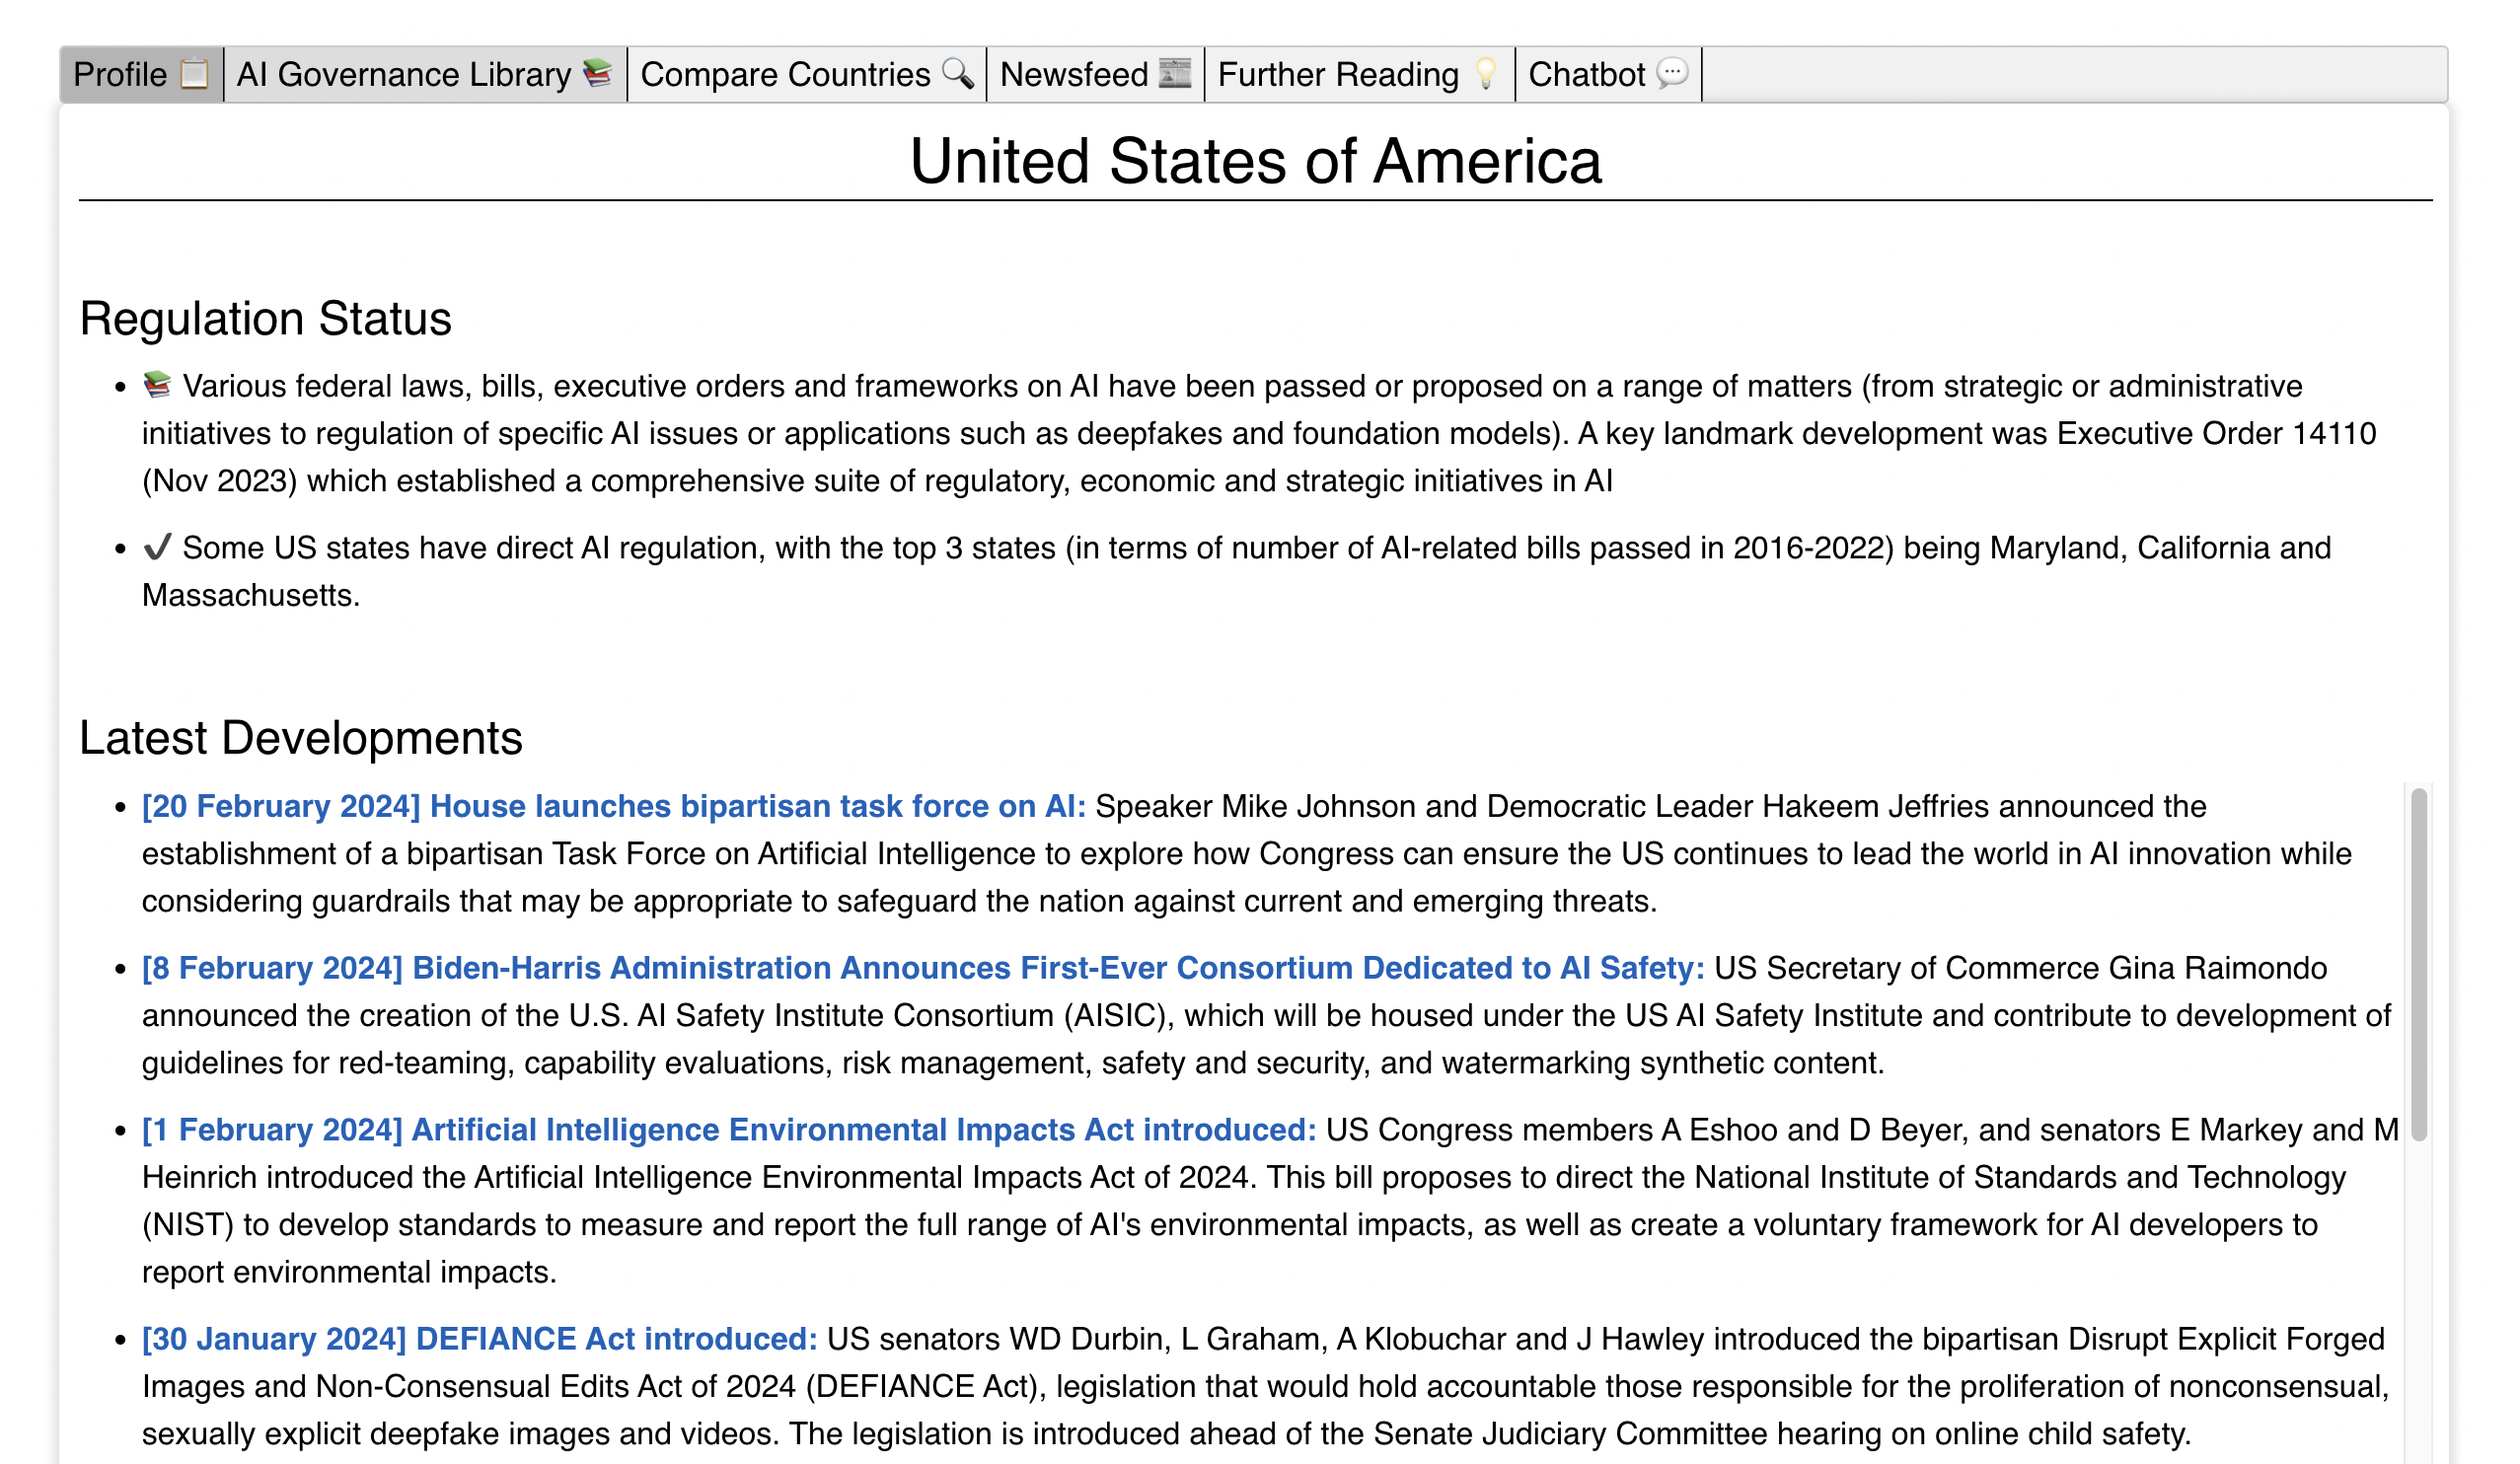2520x1464 pixels.
Task: Open the Compare Countries tab
Action: (x=783, y=73)
